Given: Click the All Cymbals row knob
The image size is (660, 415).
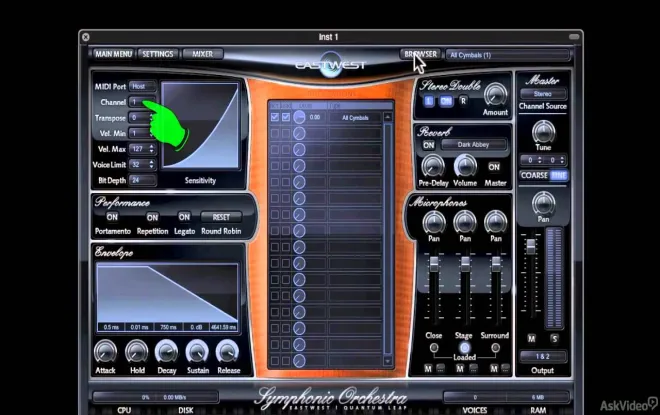Looking at the screenshot, I should tap(299, 117).
